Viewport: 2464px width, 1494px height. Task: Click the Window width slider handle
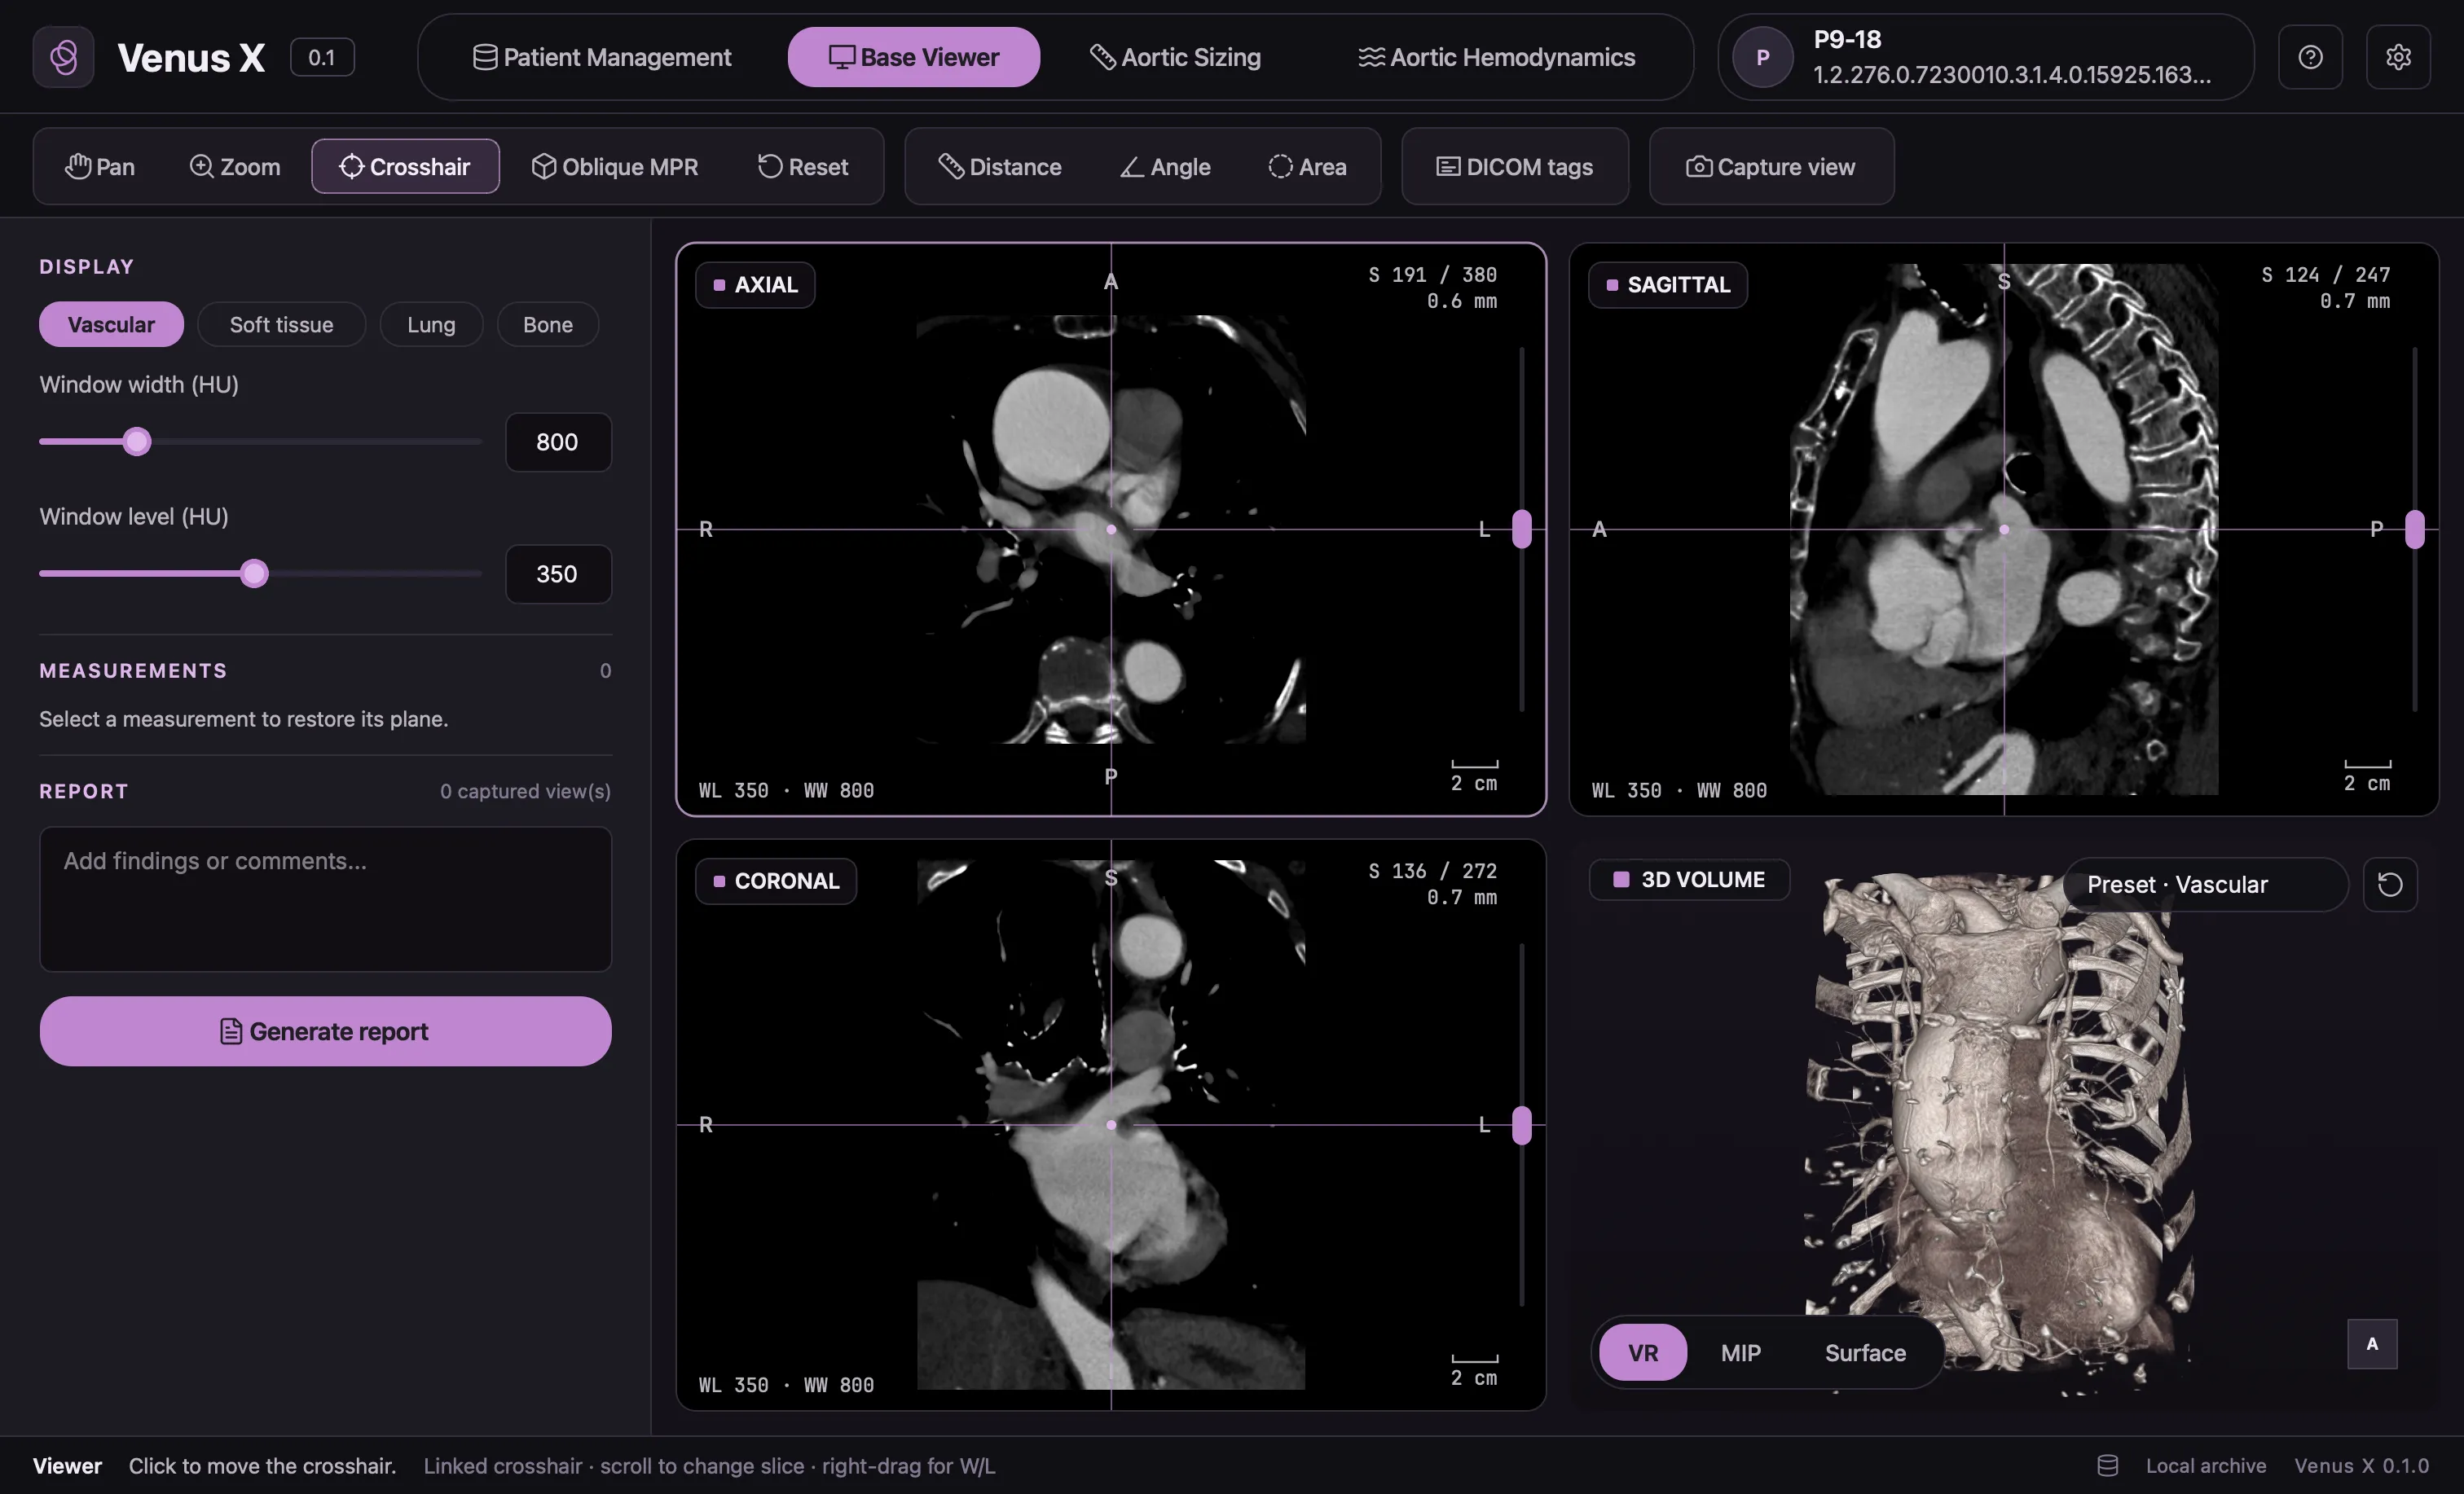click(x=137, y=441)
